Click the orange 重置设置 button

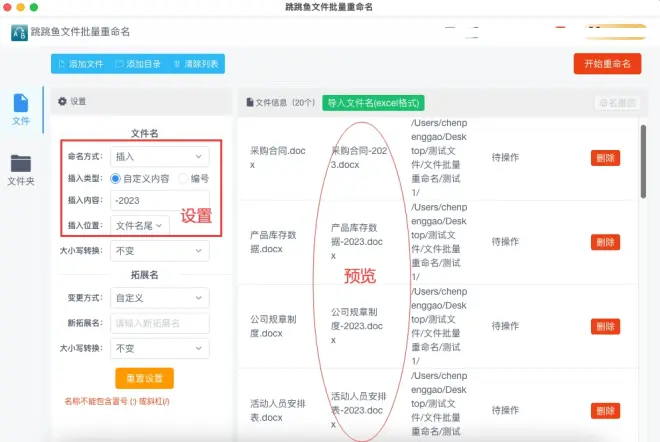144,378
